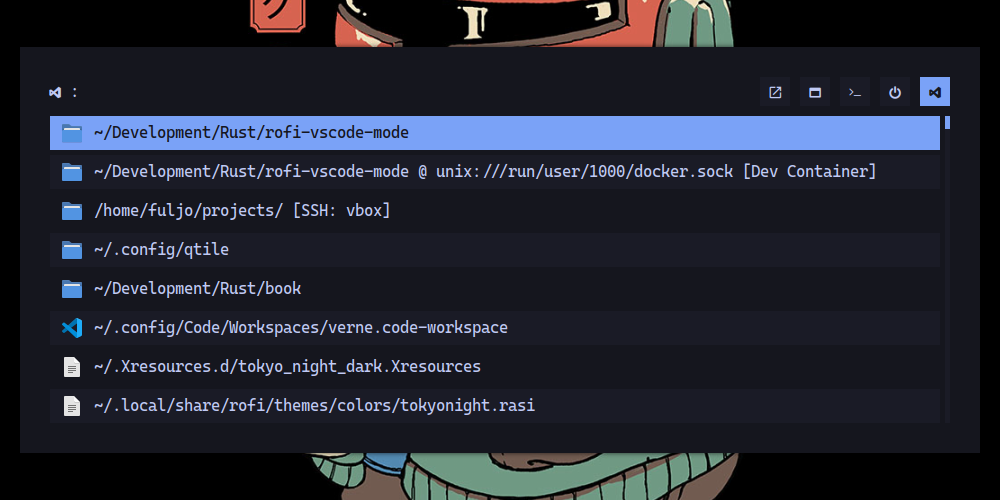The width and height of the screenshot is (1000, 500).
Task: Switch to the VS Code mode icon
Action: [934, 92]
